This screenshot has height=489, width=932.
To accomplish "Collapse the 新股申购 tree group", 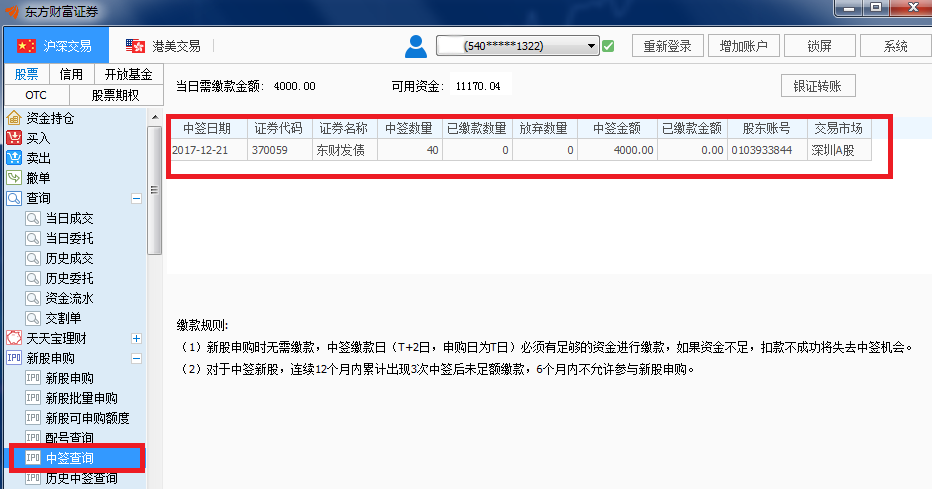I will tap(136, 358).
